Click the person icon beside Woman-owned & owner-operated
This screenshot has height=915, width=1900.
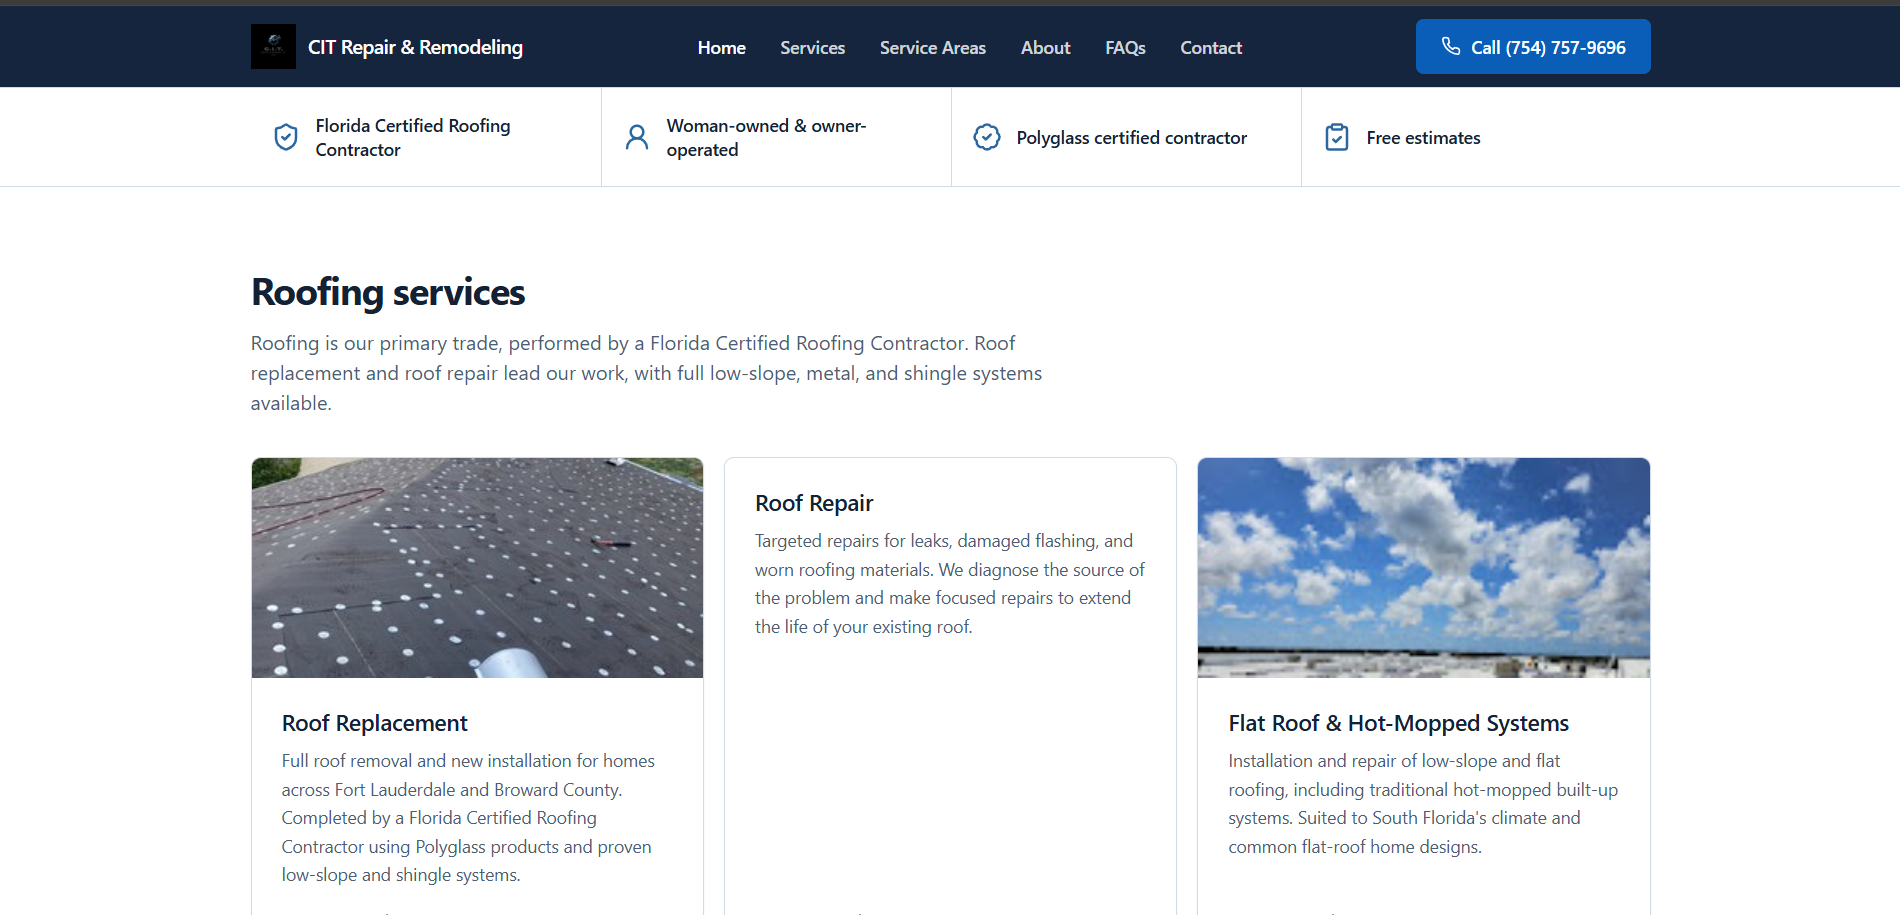637,137
